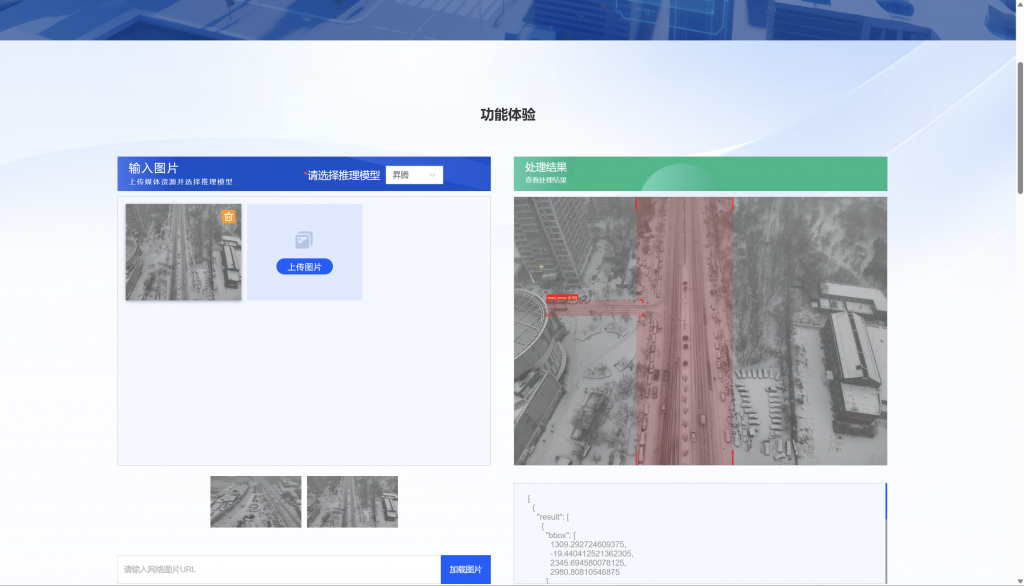Click the 请选择推理模型 label text
The height and width of the screenshot is (586, 1024).
[343, 176]
